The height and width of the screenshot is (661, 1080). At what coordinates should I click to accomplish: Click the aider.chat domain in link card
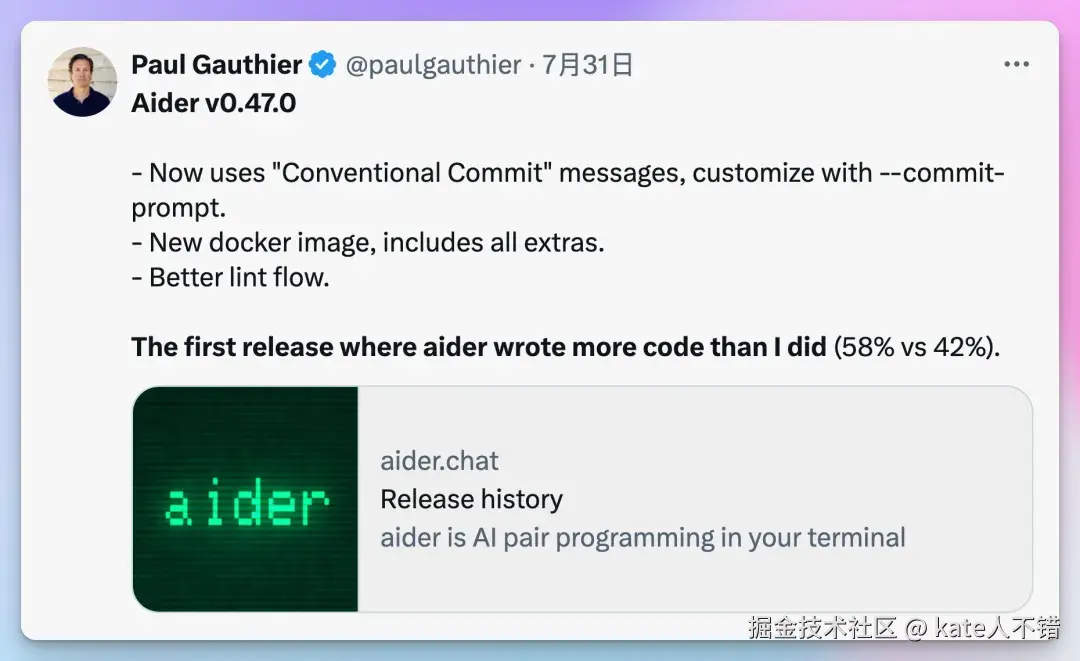(x=439, y=461)
